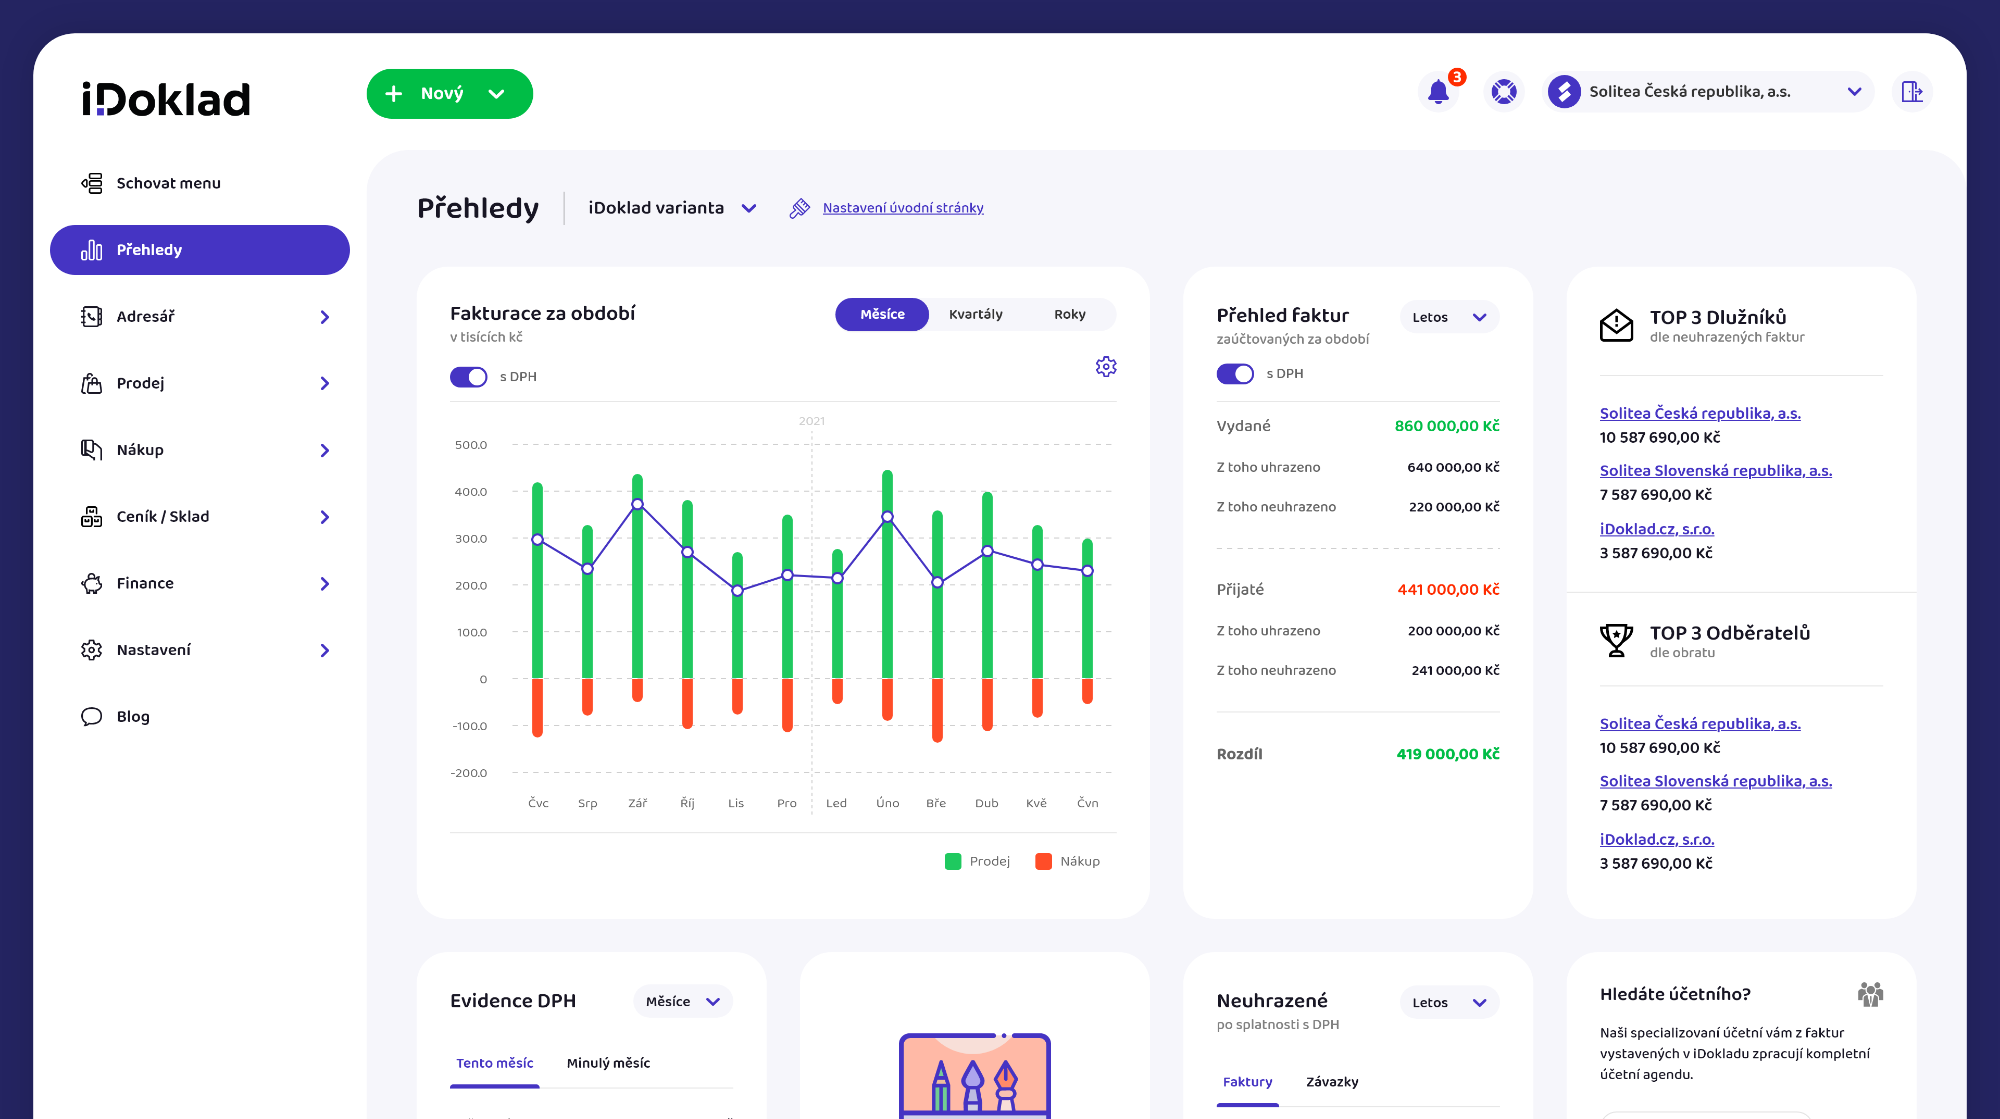Expand the Adresář submenu chevron
This screenshot has width=2000, height=1119.
tap(325, 317)
